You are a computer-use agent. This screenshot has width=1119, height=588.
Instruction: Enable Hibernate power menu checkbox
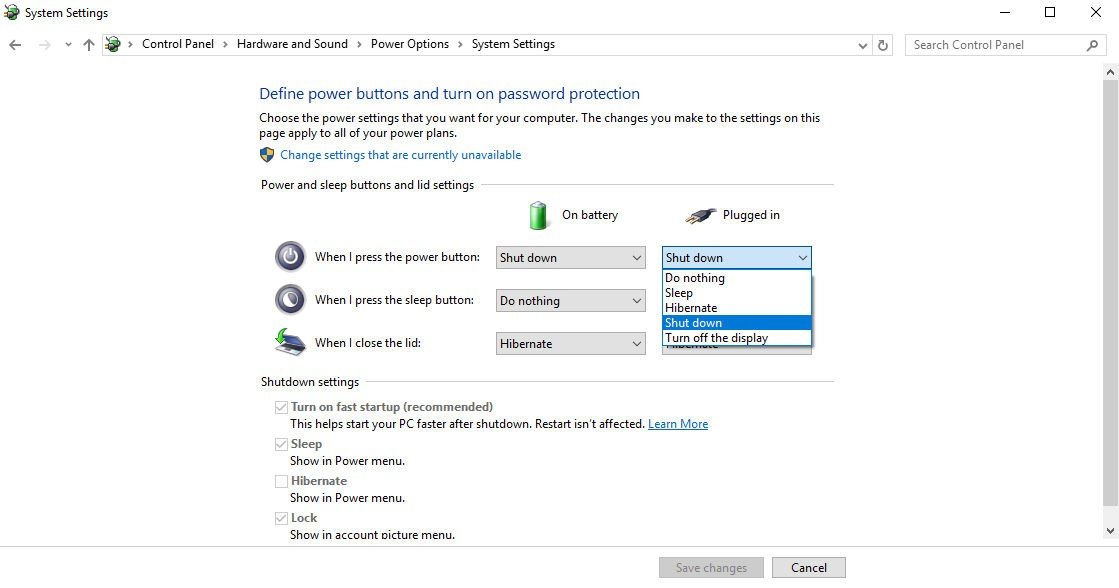(x=281, y=482)
